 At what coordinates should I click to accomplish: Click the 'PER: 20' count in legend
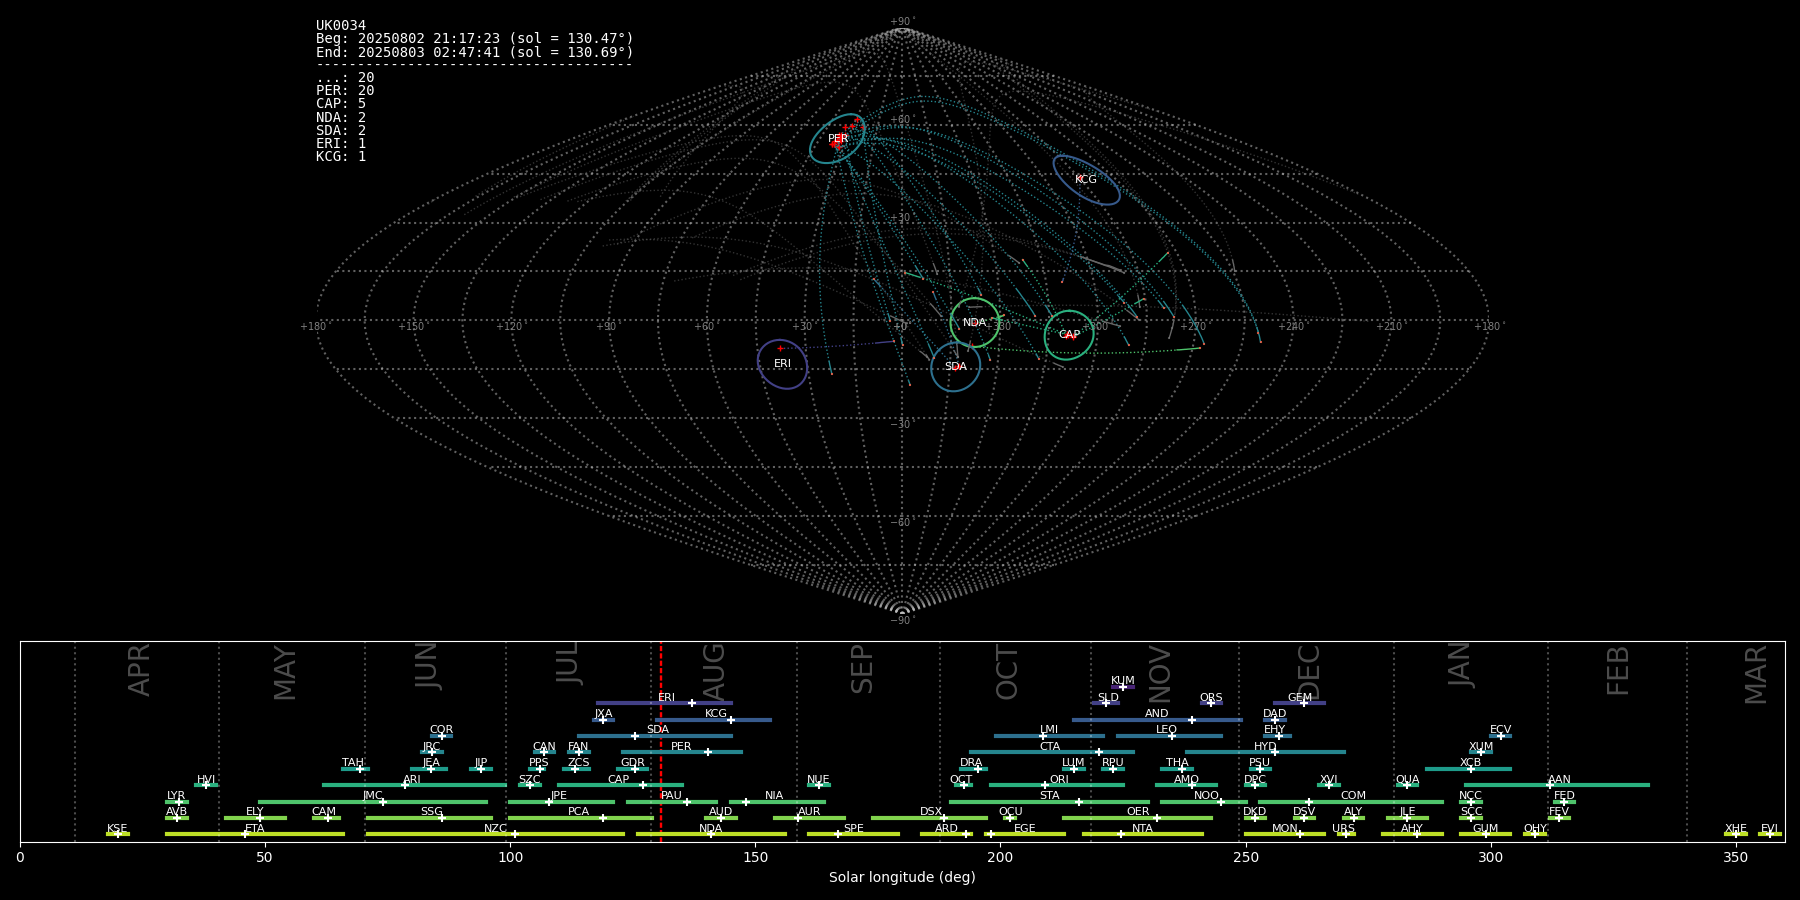(345, 91)
